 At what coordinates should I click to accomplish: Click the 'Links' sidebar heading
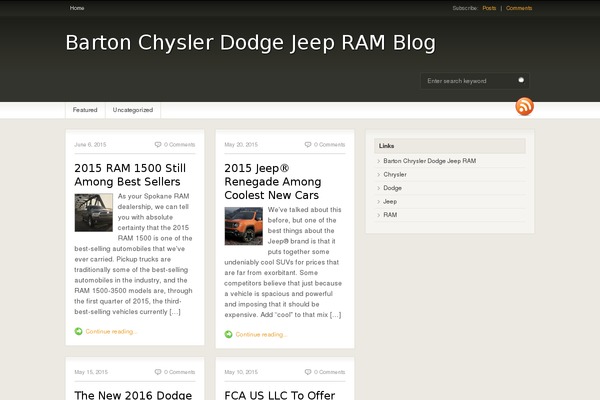coord(386,146)
